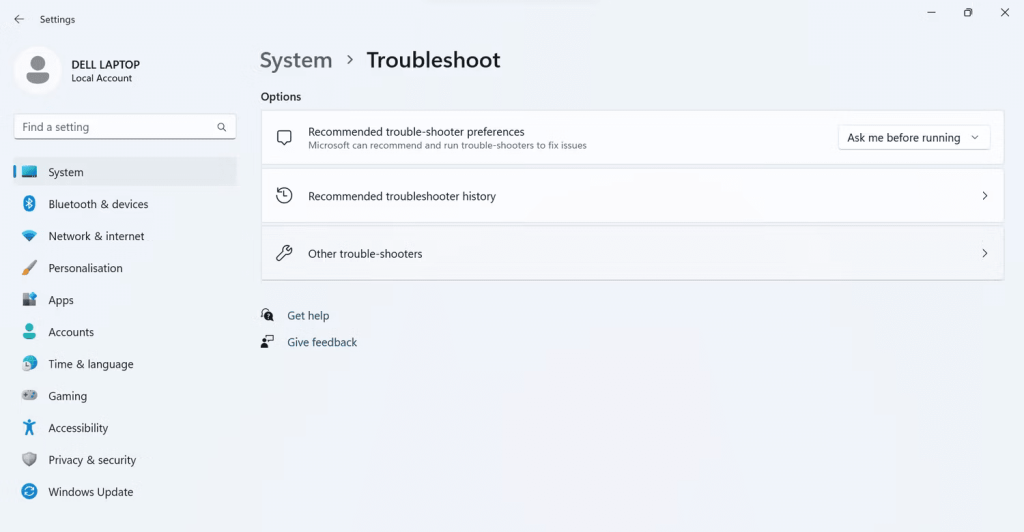
Task: Click the Accessibility figure icon
Action: pos(29,428)
